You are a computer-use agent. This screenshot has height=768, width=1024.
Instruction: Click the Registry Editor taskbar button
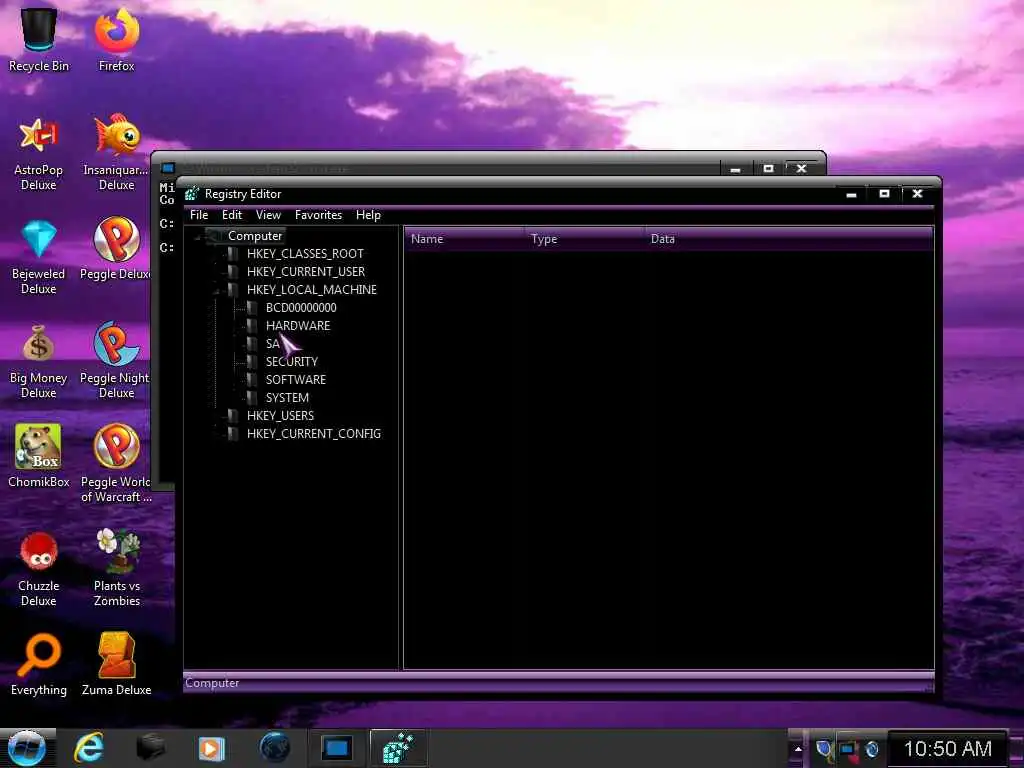click(x=399, y=748)
